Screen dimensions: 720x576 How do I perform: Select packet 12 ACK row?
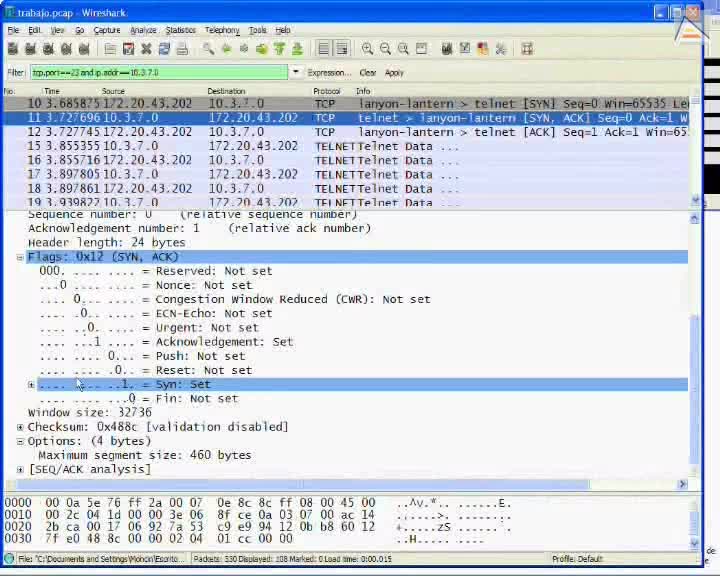346,132
